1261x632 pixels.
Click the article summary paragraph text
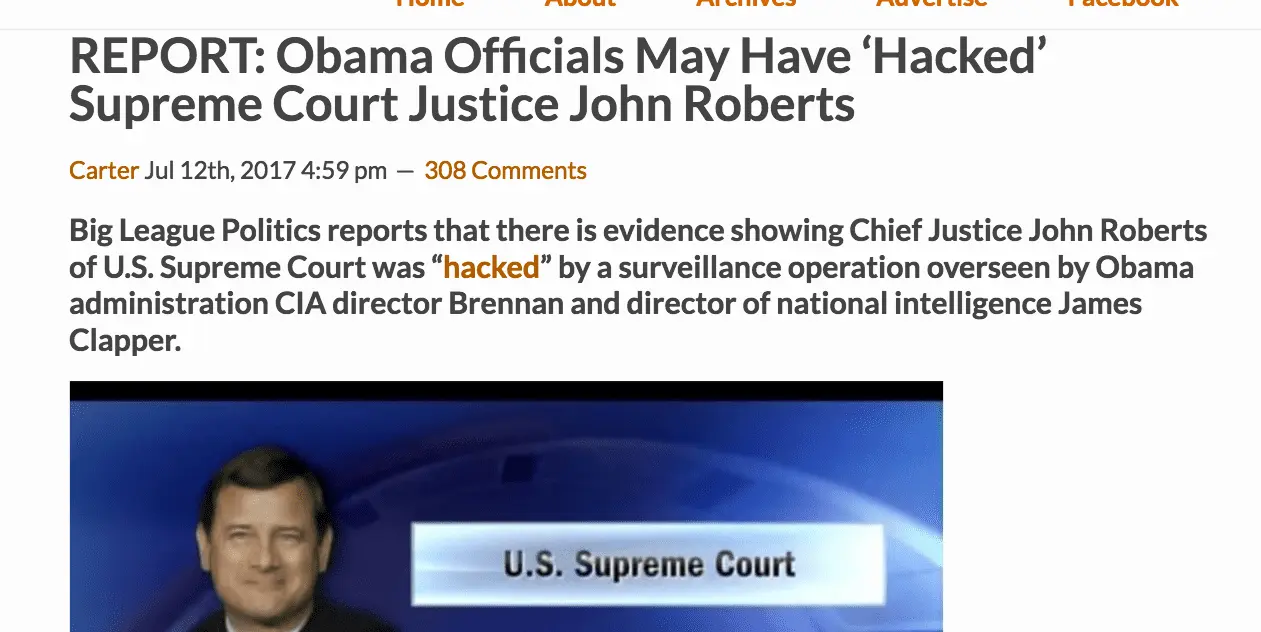tap(638, 286)
